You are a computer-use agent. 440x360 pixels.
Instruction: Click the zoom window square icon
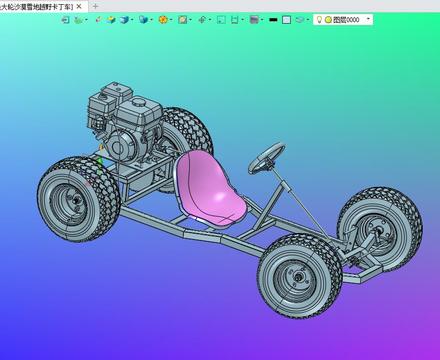pos(221,20)
